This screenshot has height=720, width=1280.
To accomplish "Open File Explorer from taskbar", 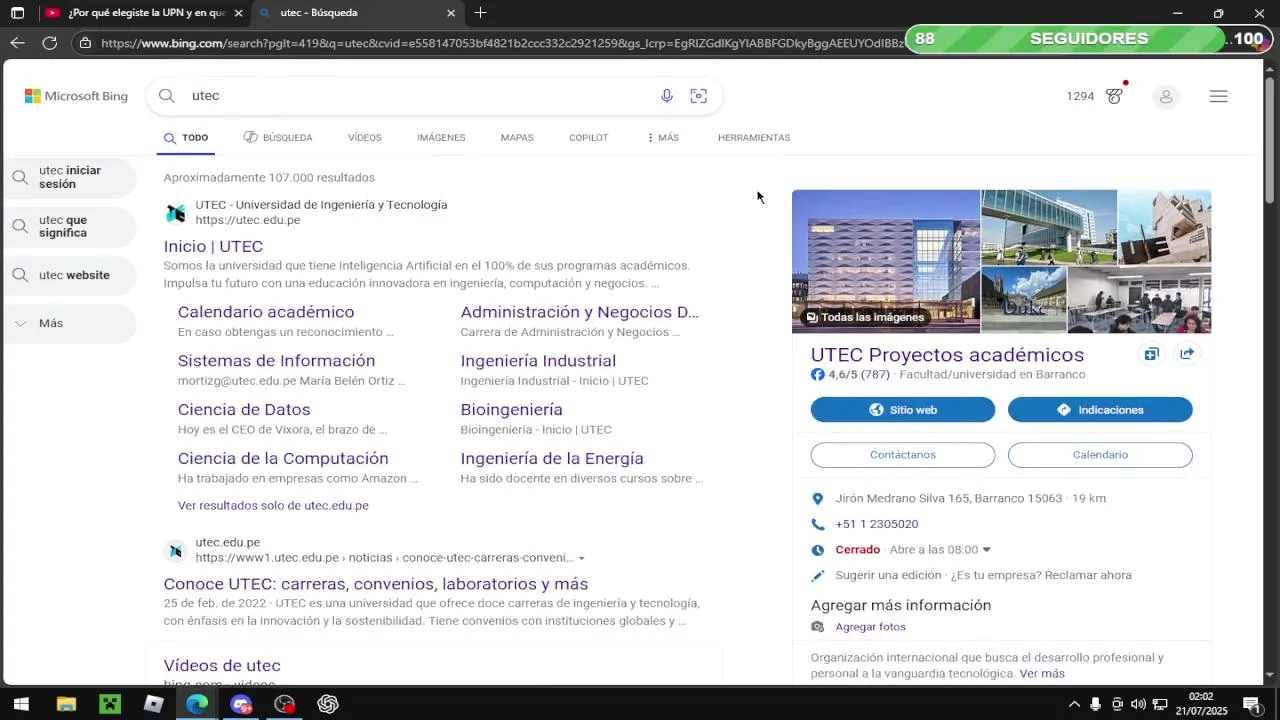I will tap(66, 704).
